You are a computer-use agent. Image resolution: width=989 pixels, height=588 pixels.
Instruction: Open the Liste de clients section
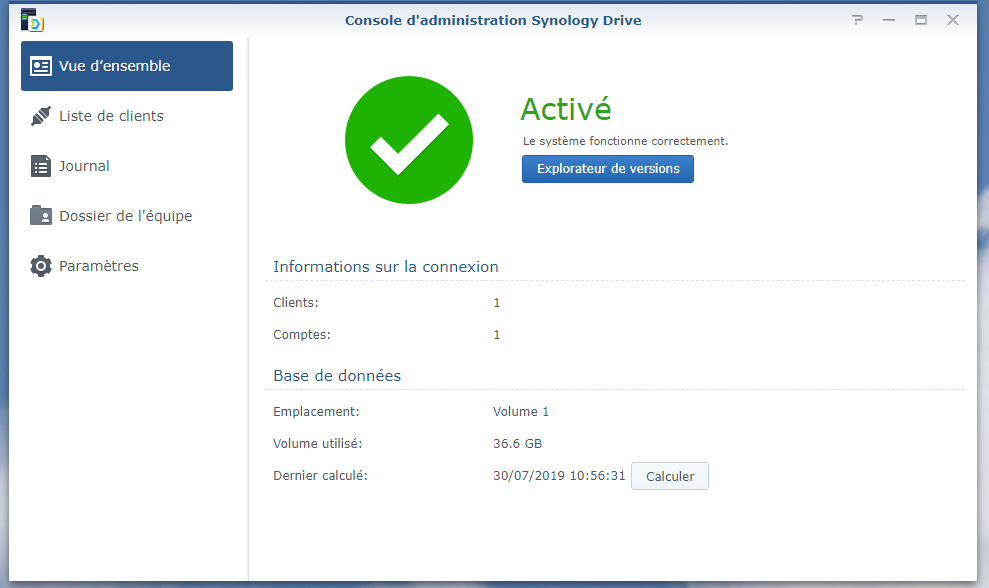click(127, 116)
